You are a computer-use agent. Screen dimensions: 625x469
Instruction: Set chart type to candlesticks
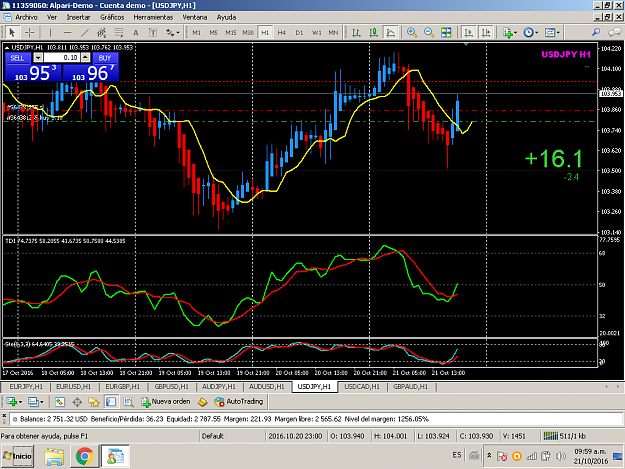tap(373, 32)
